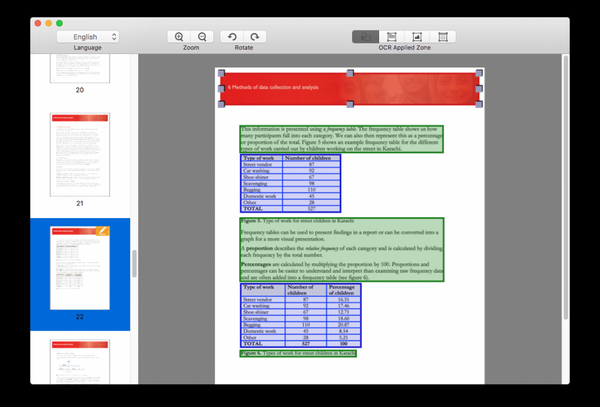Click the '5.21' cell in the percentage column
600x407 pixels.
click(343, 337)
